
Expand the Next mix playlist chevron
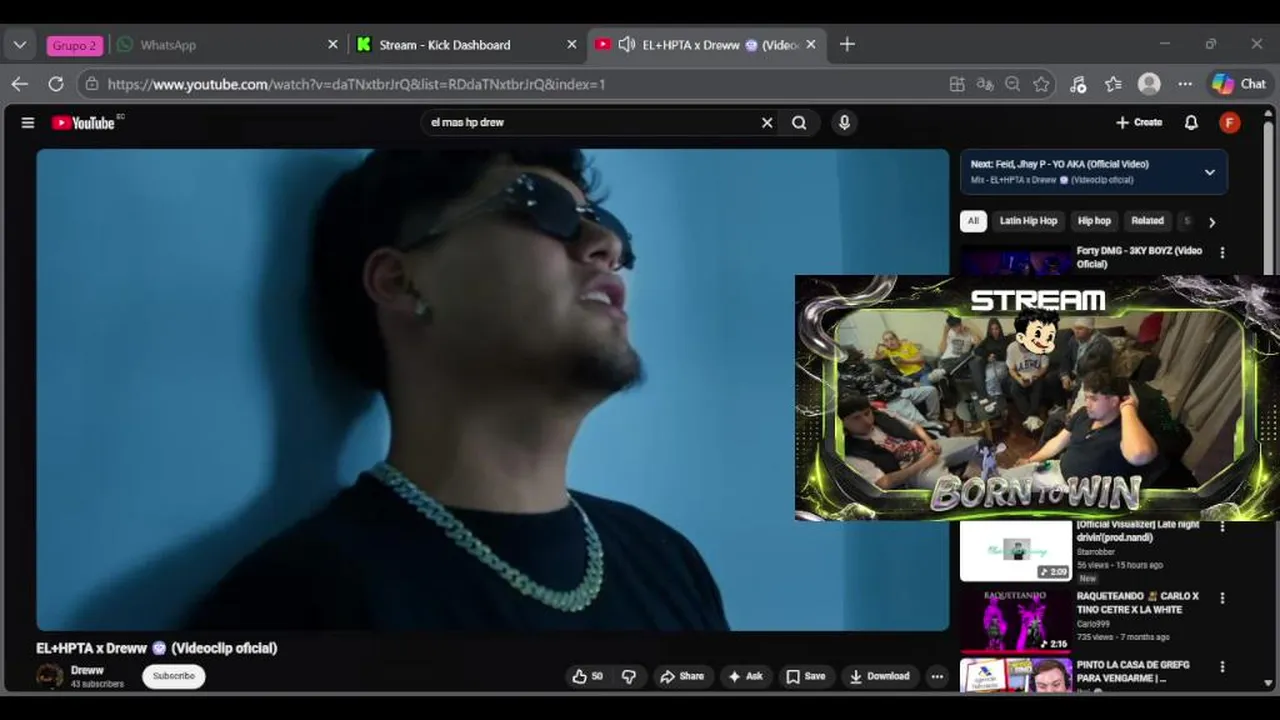[1210, 172]
